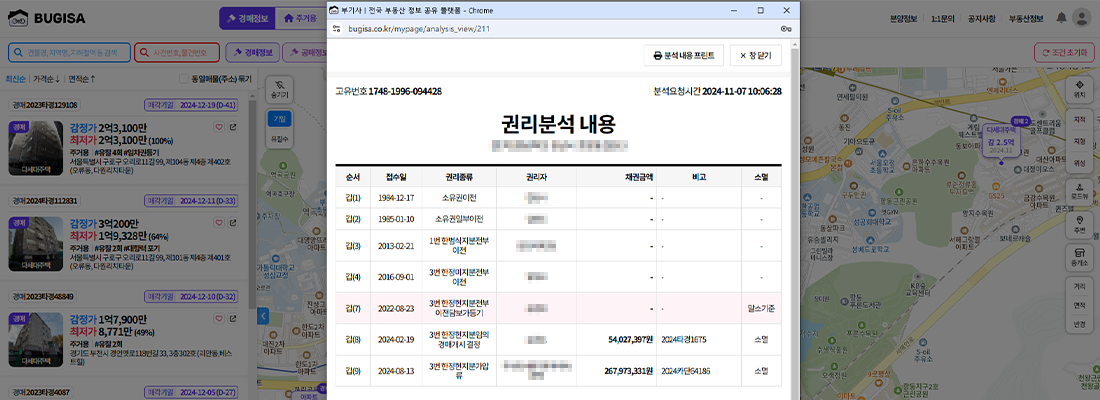Screen dimensions: 1100x400
Task: Click the 로드뷰 road view map icon
Action: click(1079, 191)
